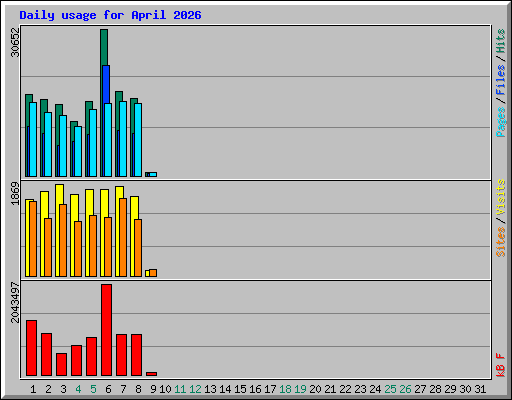
Task: Click the Files legend label
Action: (500, 79)
